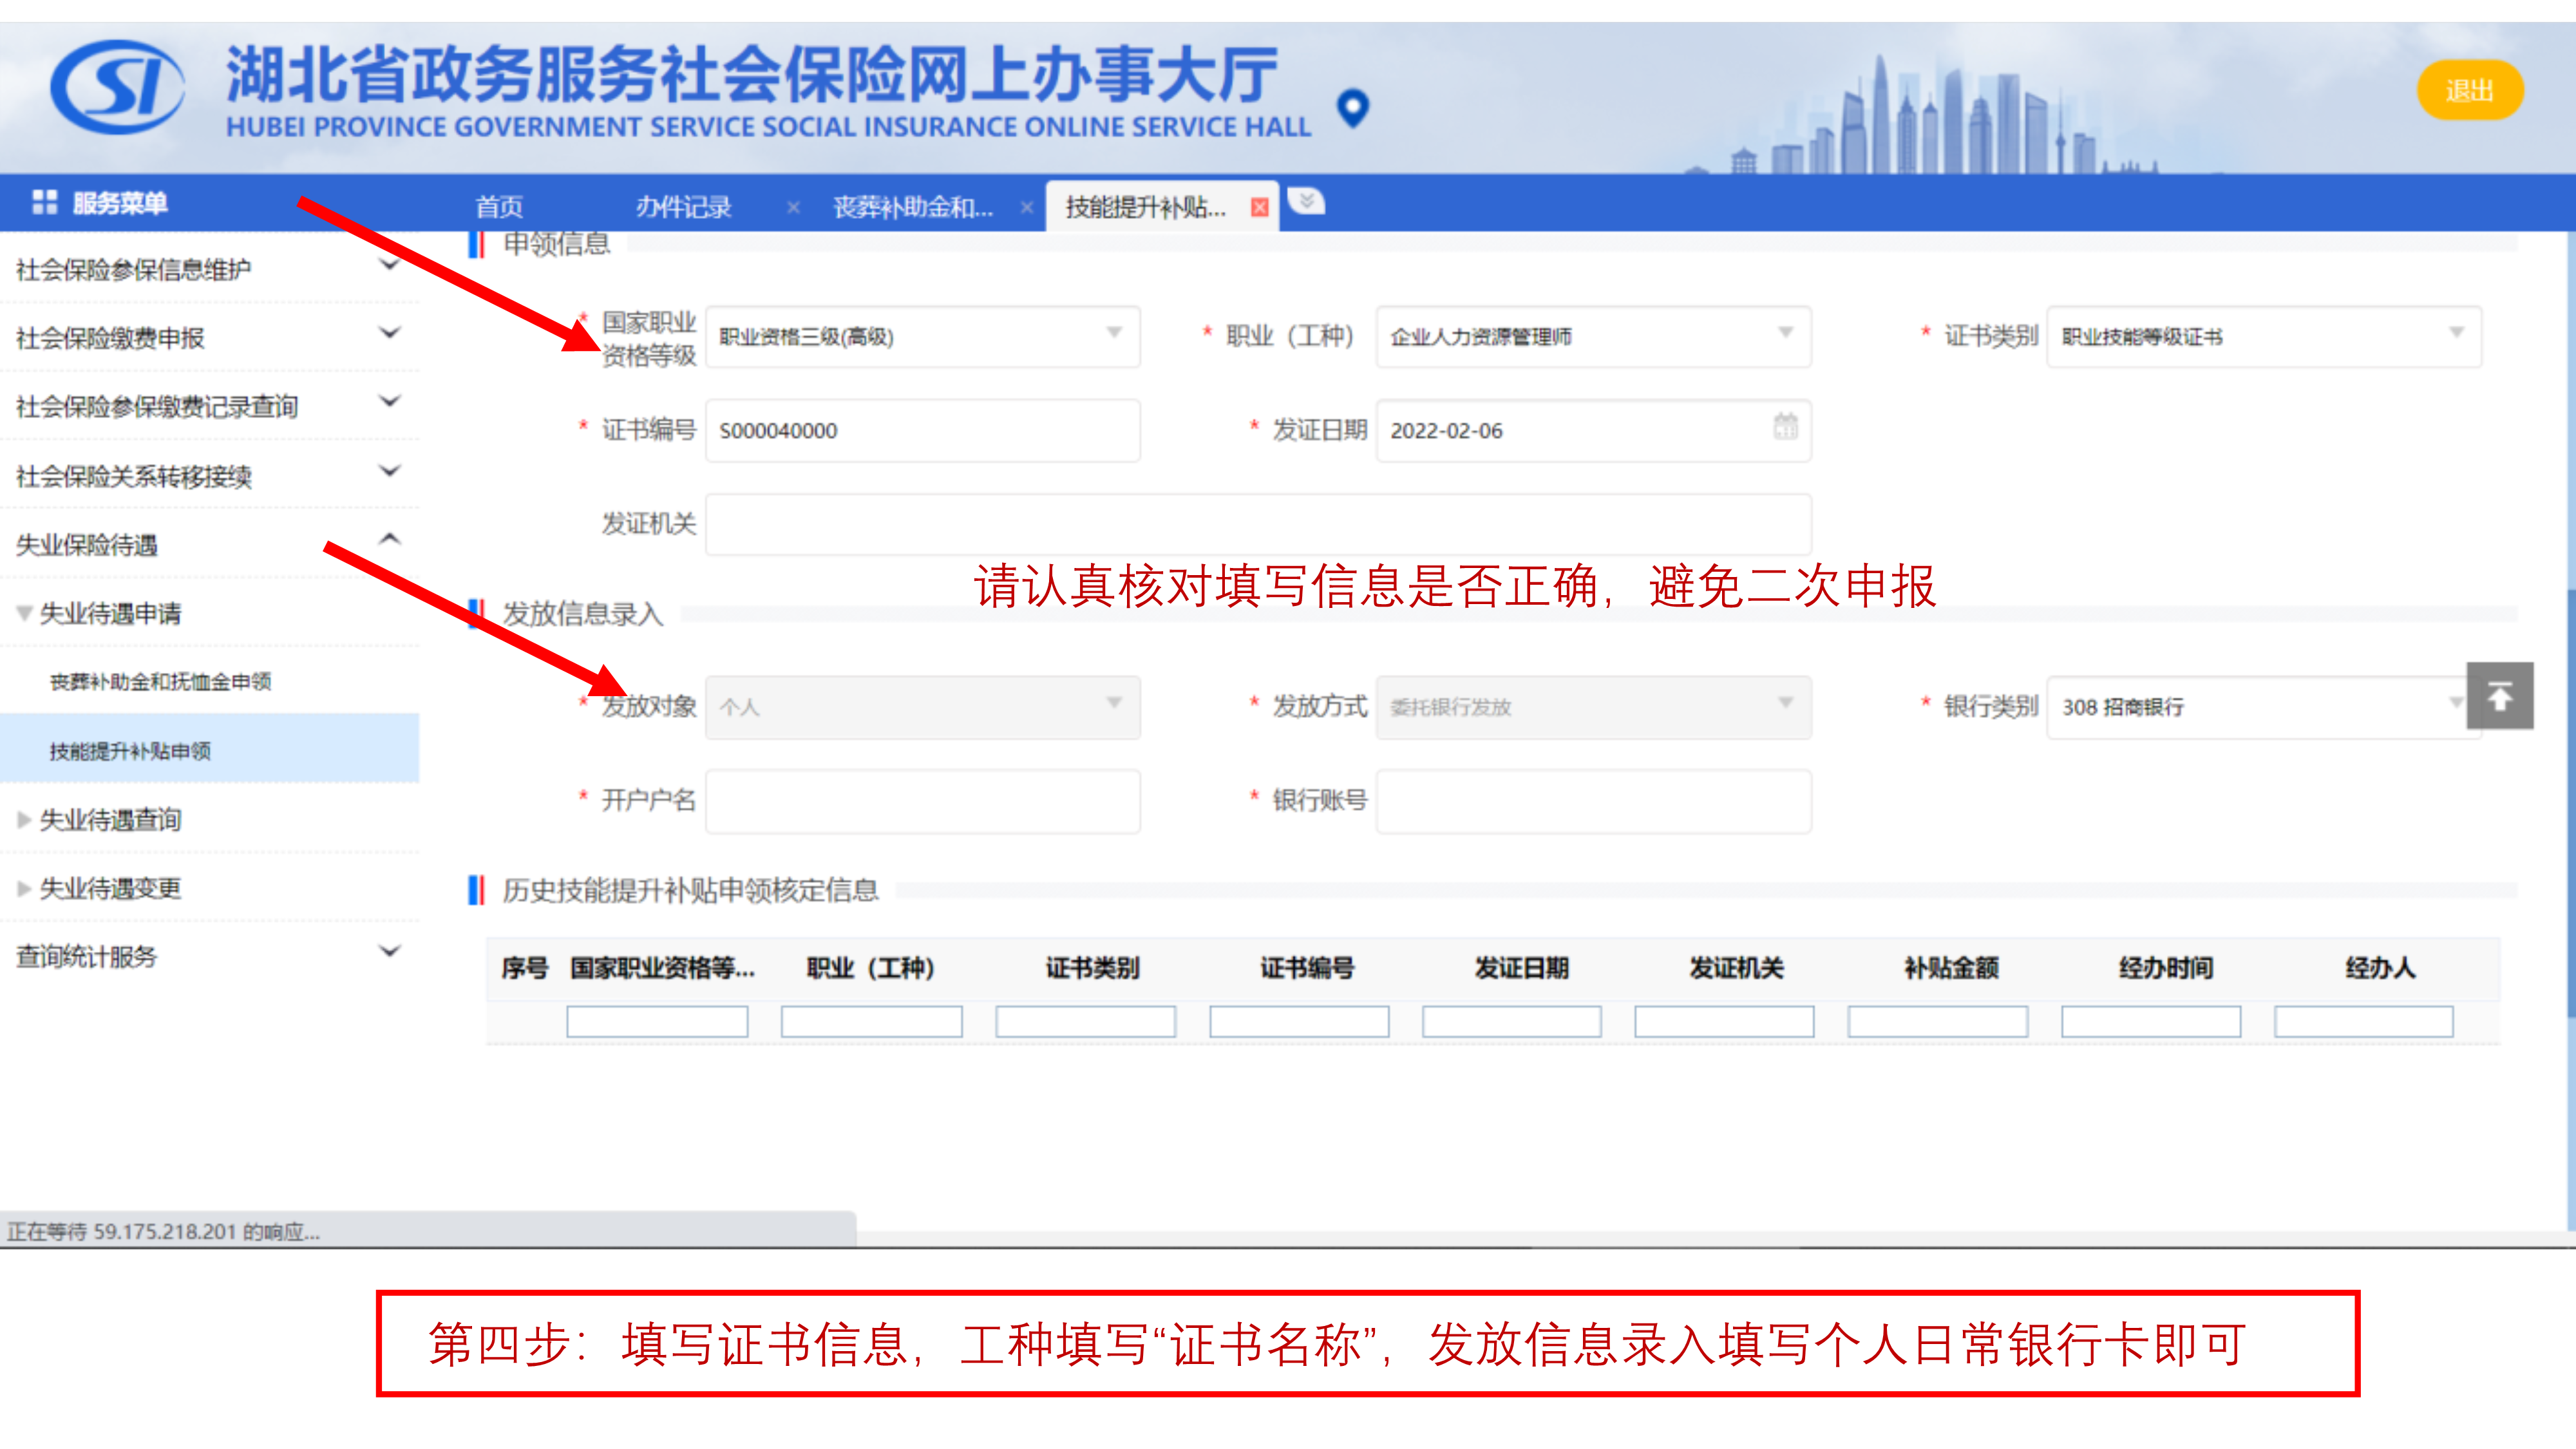Click the 发证机关 input field
Screen dimensions: 2576x1449
click(1258, 524)
